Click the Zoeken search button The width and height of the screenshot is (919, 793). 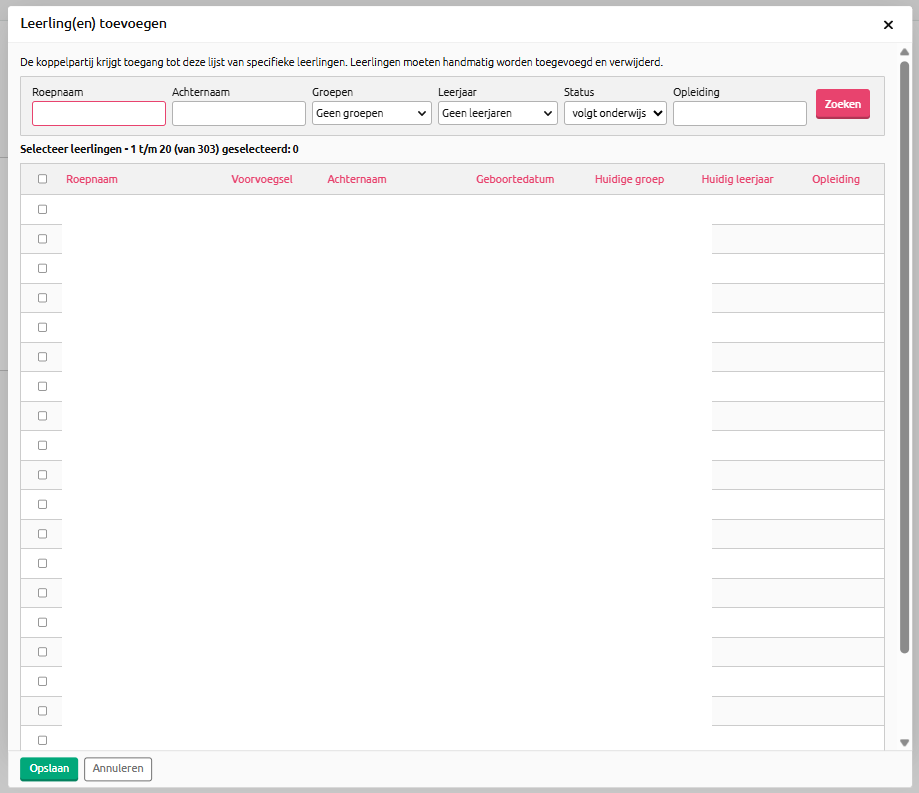pyautogui.click(x=842, y=105)
